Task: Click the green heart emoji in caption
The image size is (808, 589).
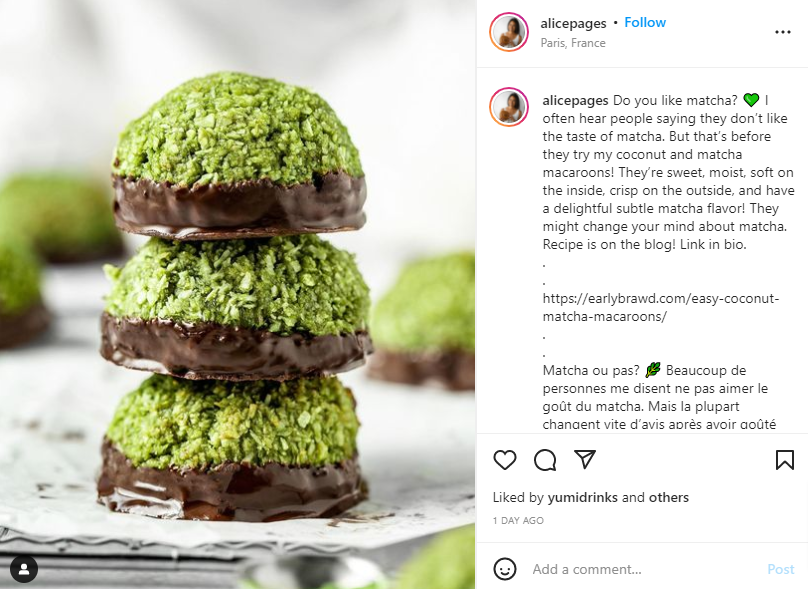Action: [x=751, y=100]
